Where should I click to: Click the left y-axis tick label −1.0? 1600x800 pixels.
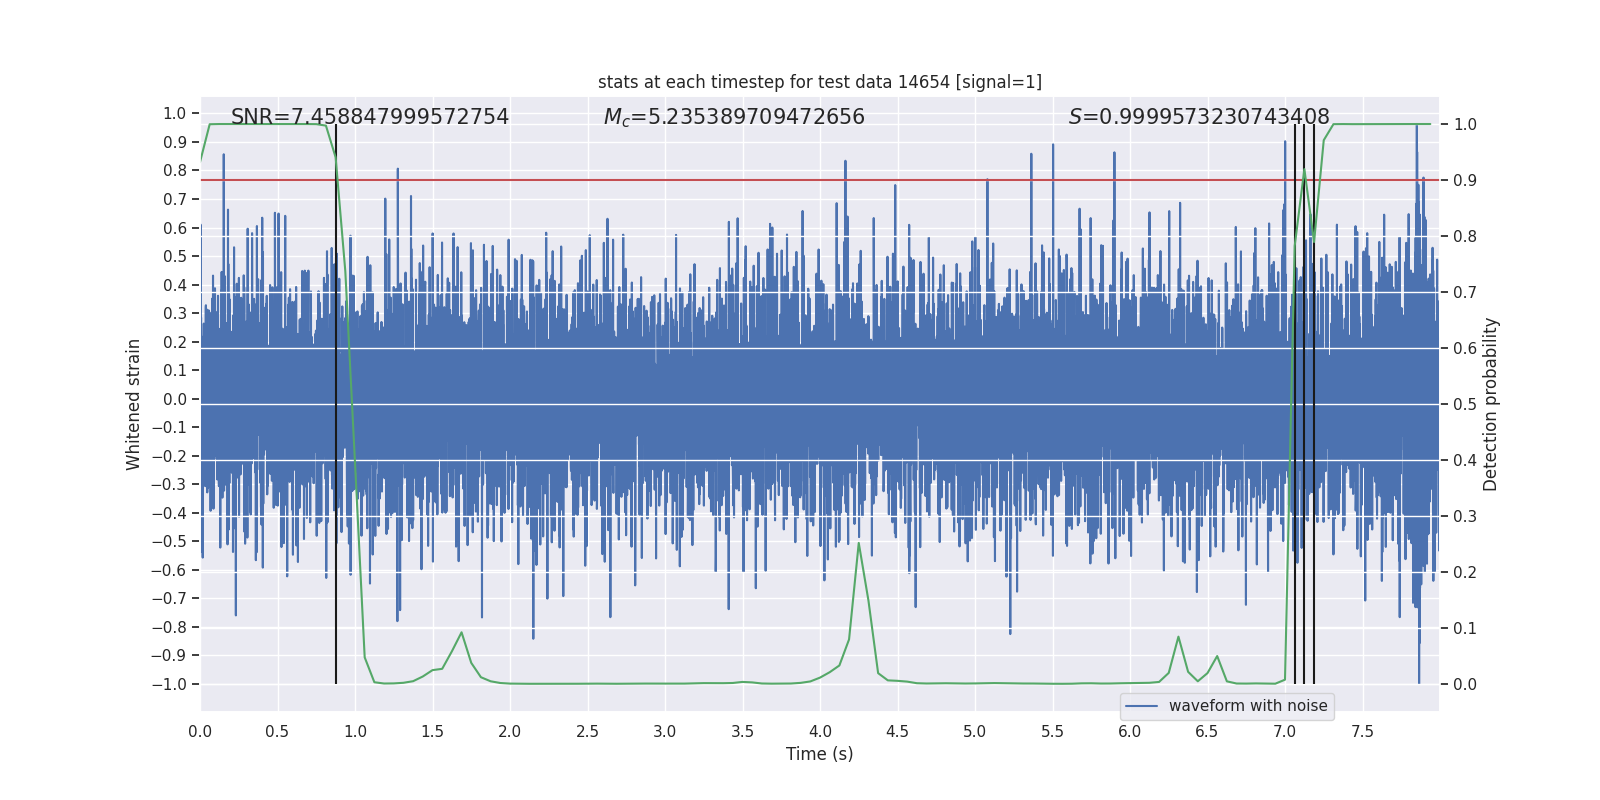[x=175, y=684]
